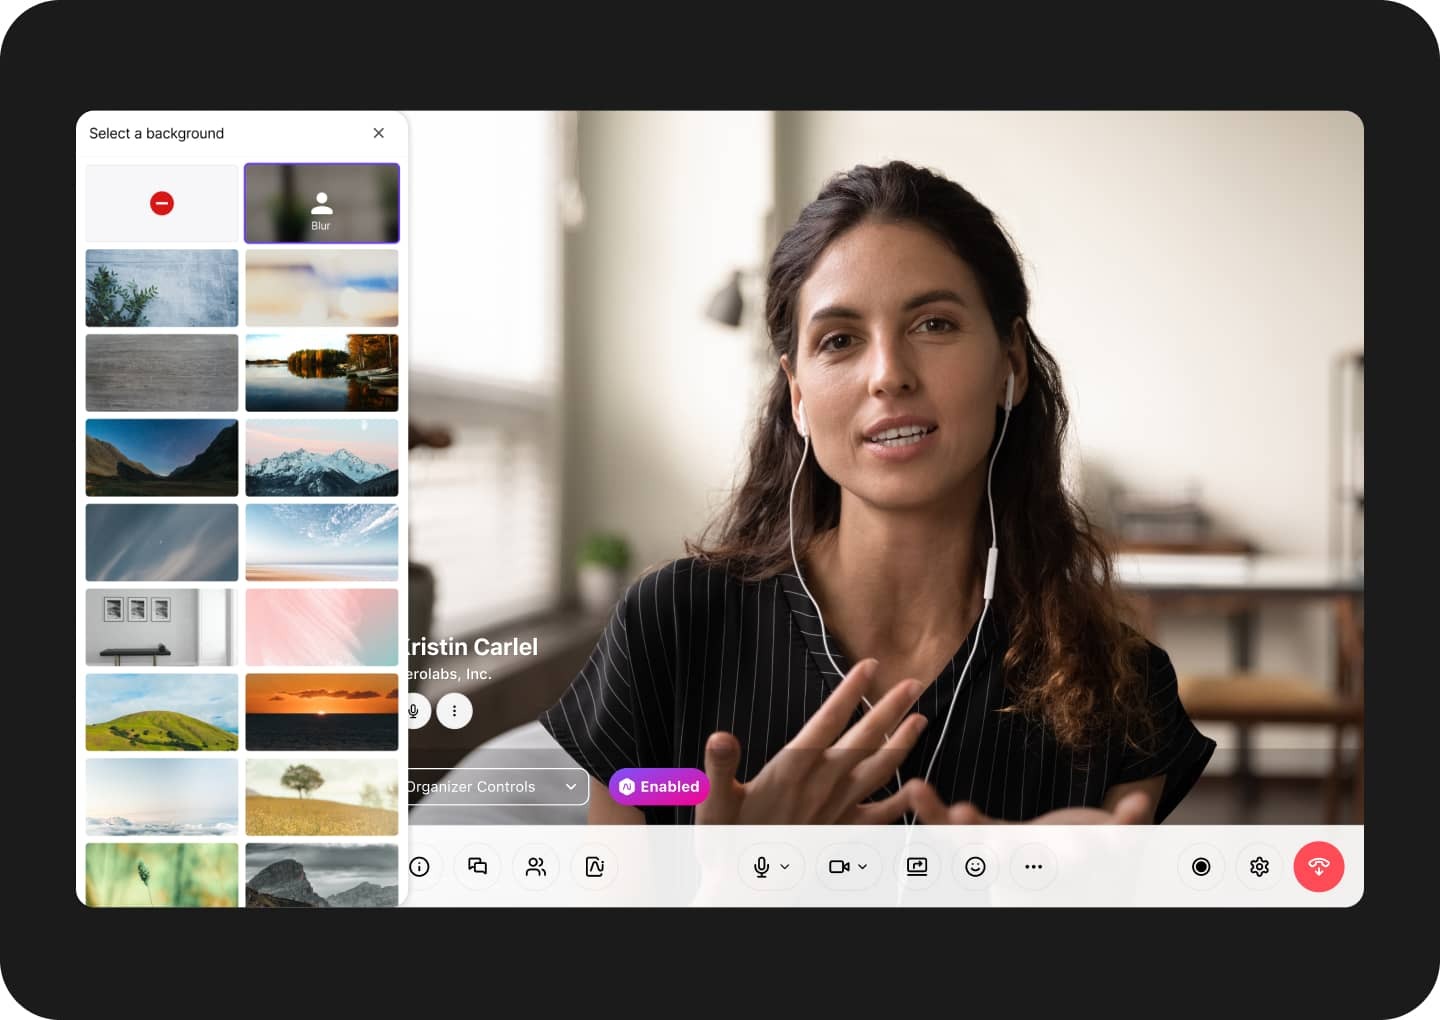Viewport: 1440px width, 1020px height.
Task: Open the emoji reactions
Action: (975, 867)
